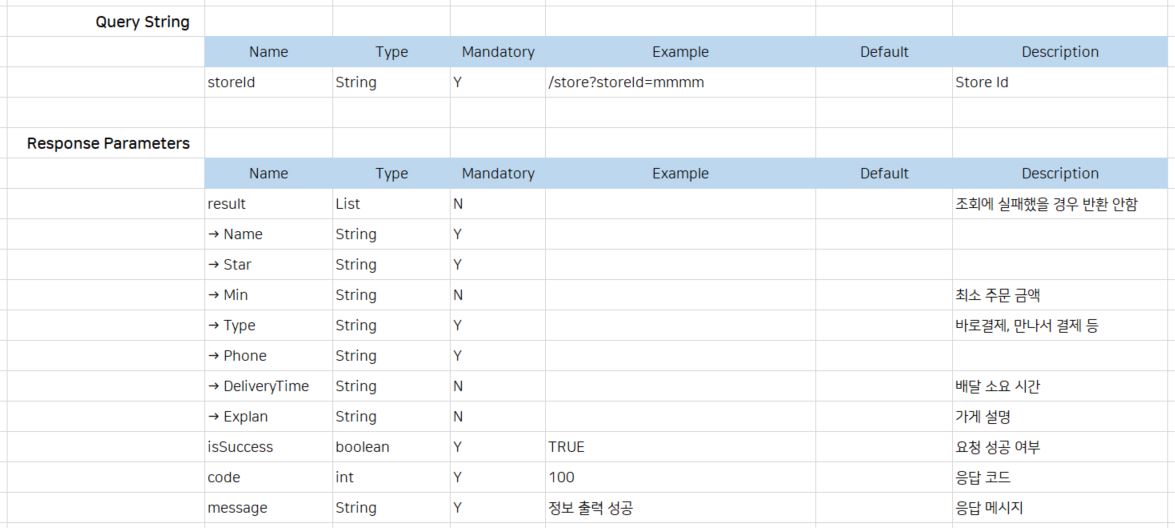Click the "boolean" type cell
The height and width of the screenshot is (528, 1175).
pyautogui.click(x=362, y=447)
